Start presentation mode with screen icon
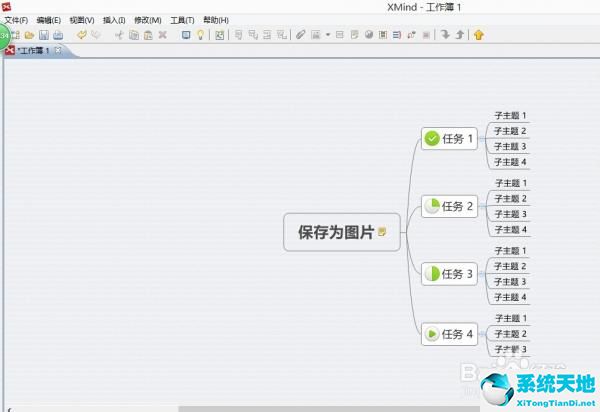The image size is (600, 412). point(186,35)
